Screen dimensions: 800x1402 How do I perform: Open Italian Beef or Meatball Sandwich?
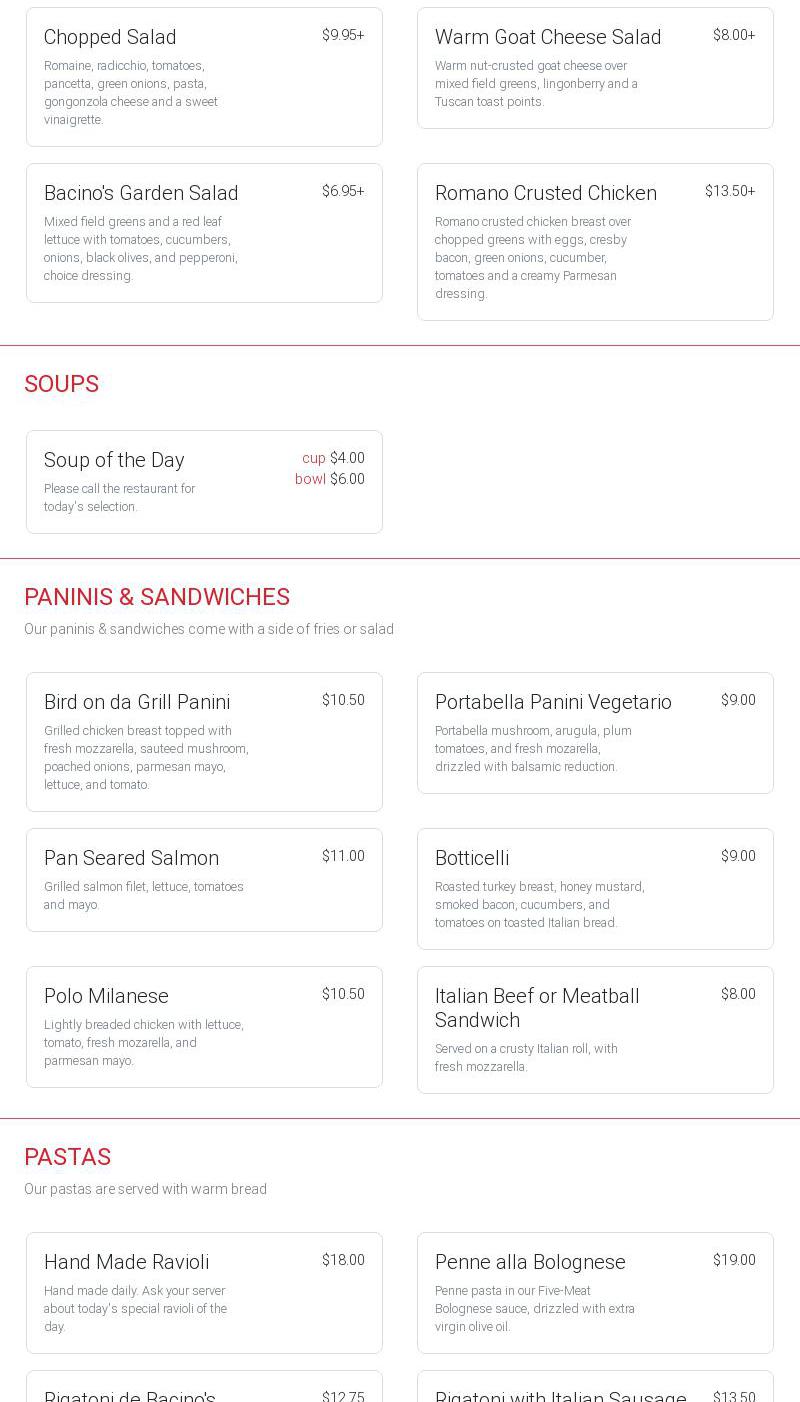595,1030
